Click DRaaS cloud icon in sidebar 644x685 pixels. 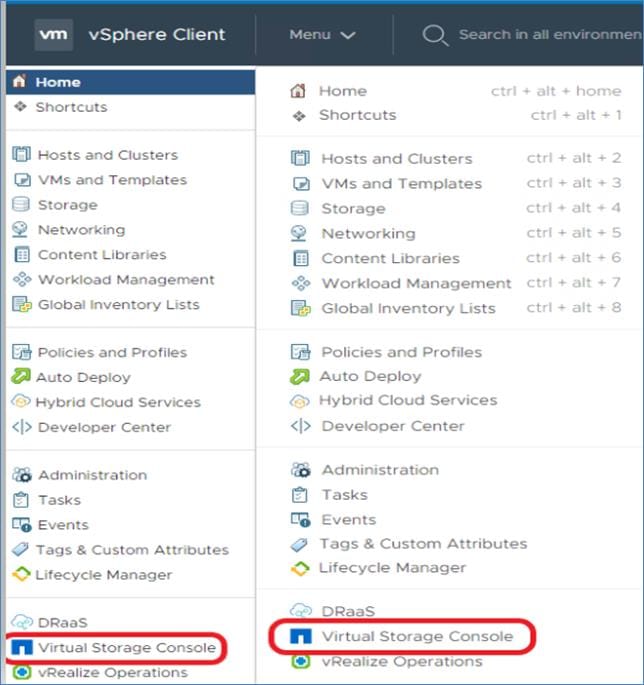click(x=22, y=621)
